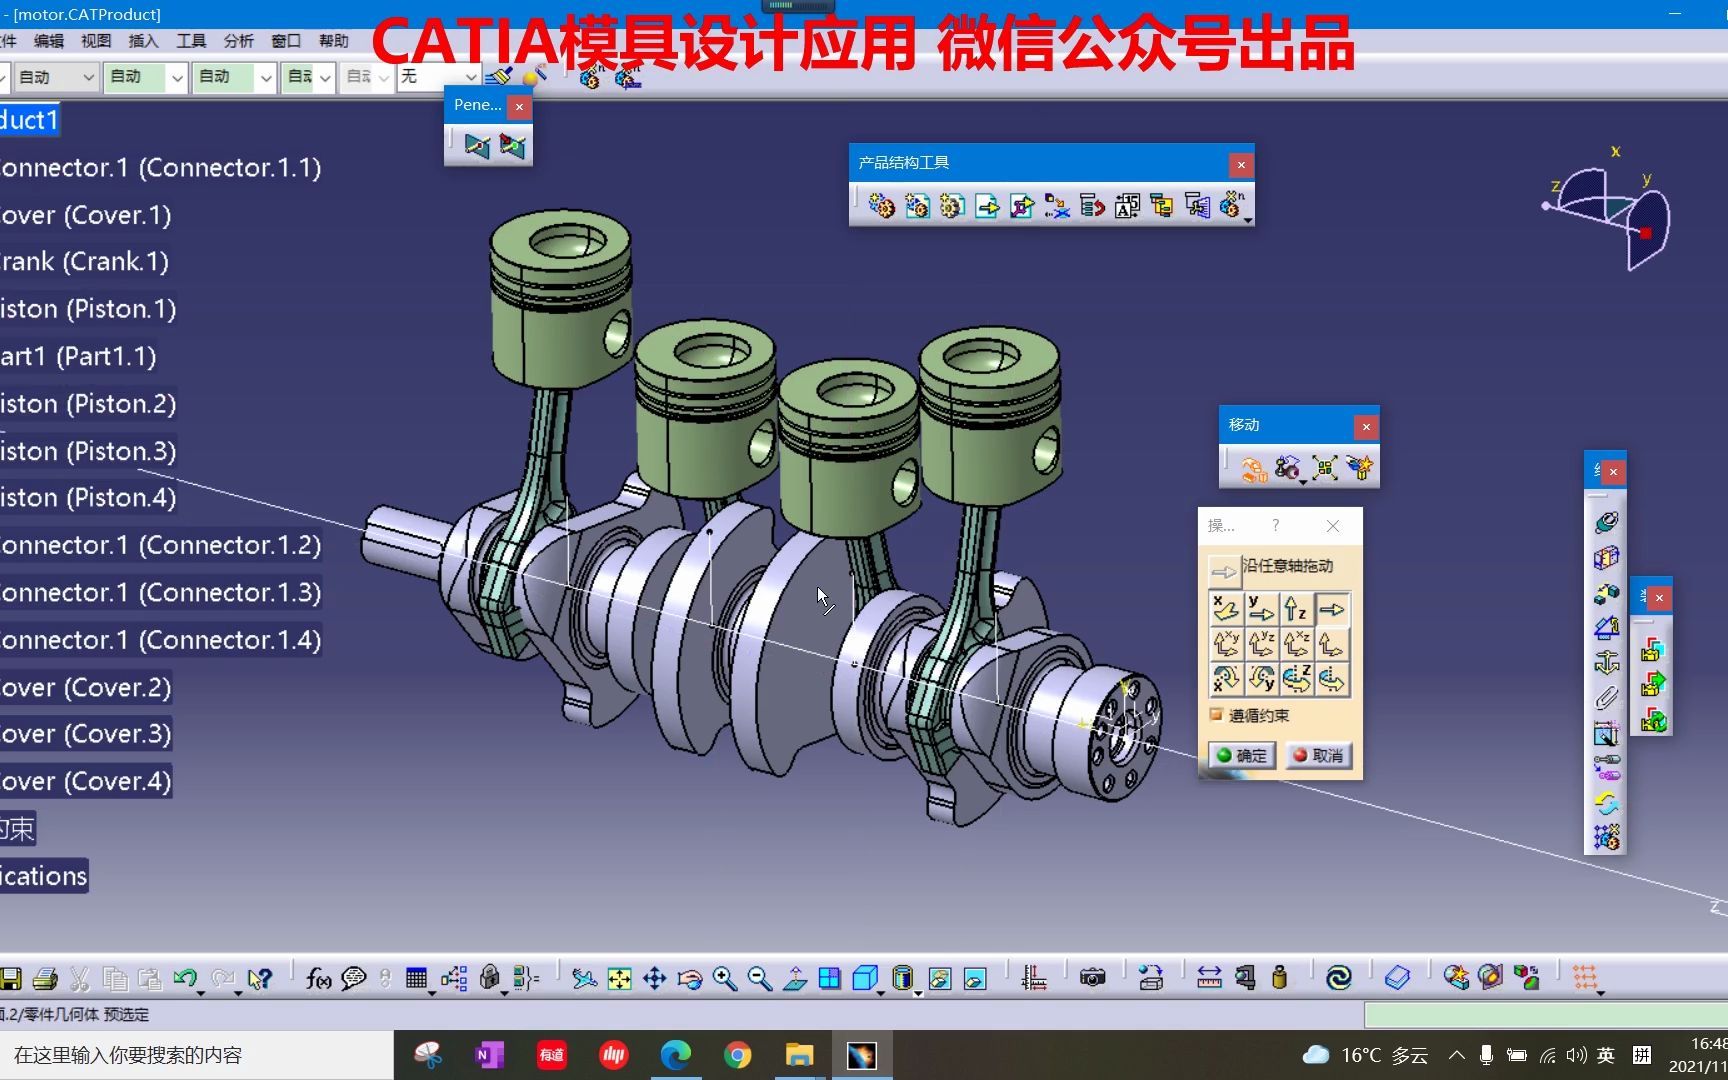Select drag along X axis button
The width and height of the screenshot is (1728, 1080).
coord(1226,609)
